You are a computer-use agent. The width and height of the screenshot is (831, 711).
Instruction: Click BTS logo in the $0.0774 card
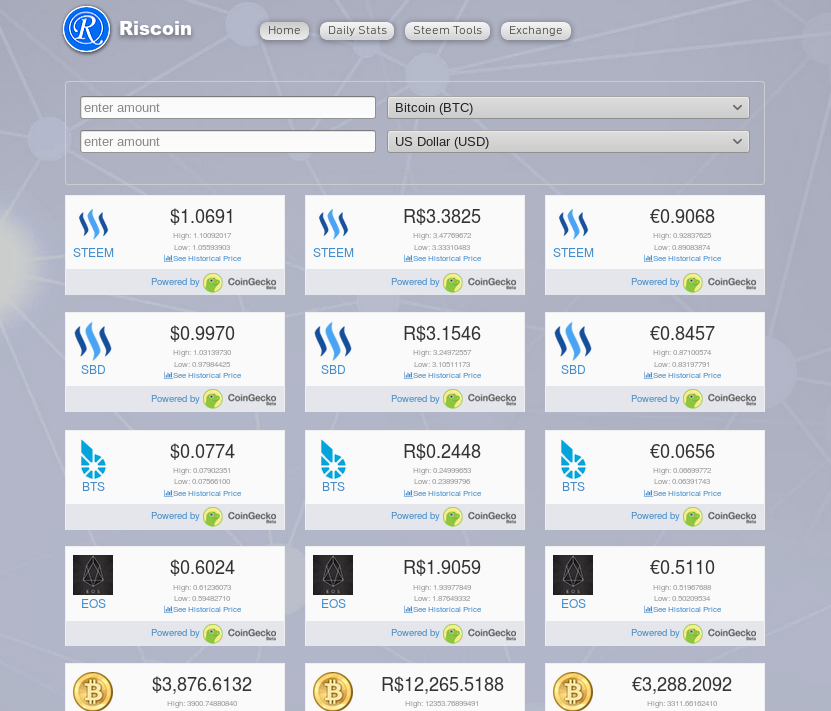(x=93, y=459)
